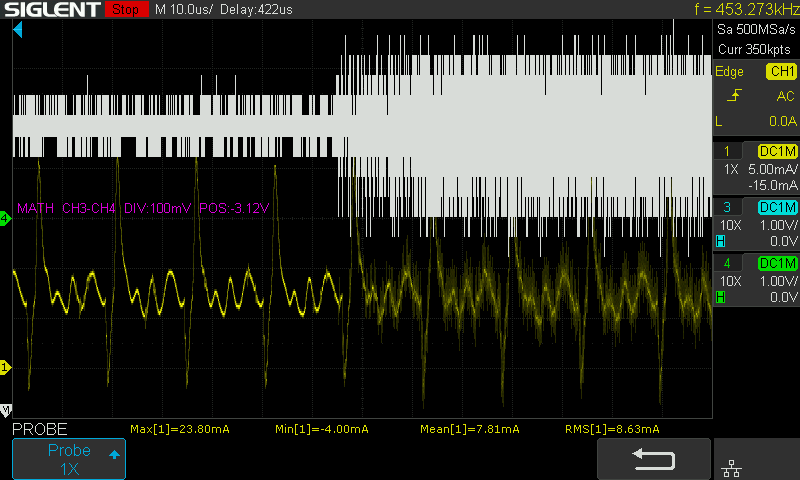Screen dimensions: 800x480
Task: Click the frequency counter 453.273kHz readout
Action: click(x=747, y=9)
